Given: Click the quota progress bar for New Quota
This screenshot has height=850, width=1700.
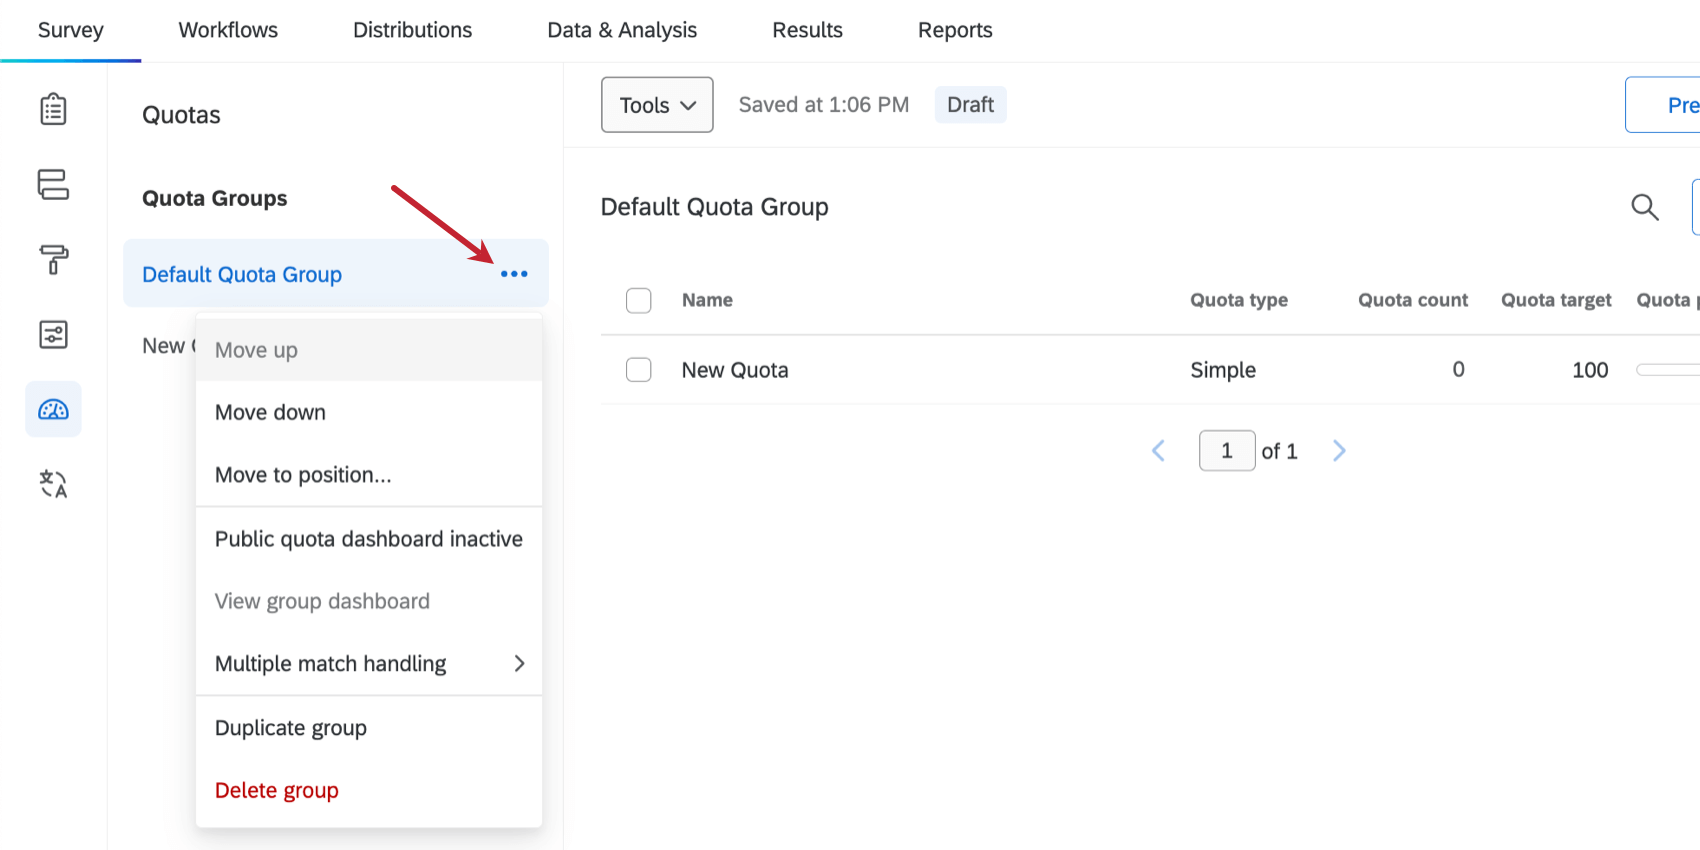Looking at the screenshot, I should click(x=1668, y=370).
